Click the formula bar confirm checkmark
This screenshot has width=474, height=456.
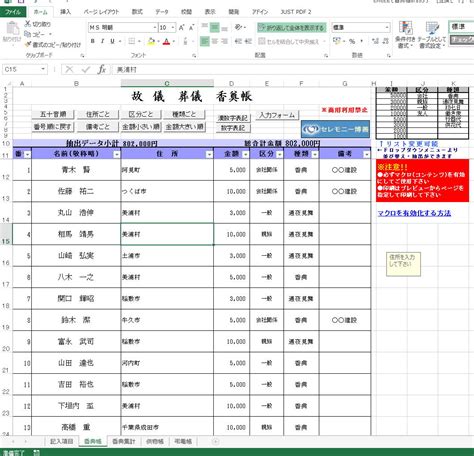pos(86,69)
